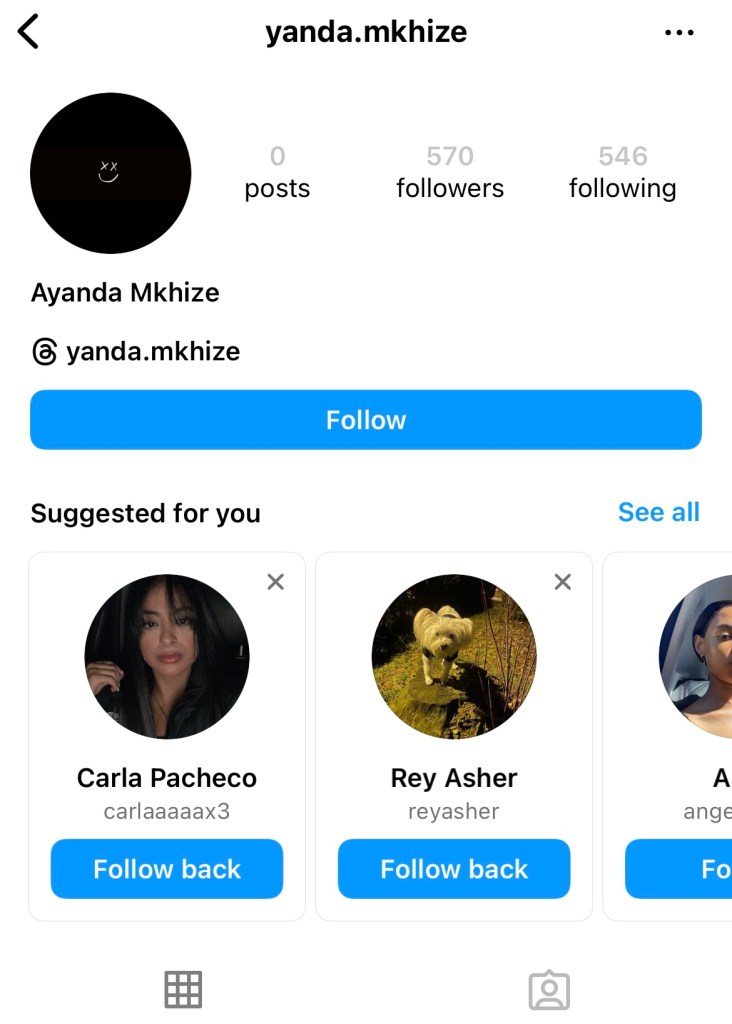Follow back Carla Pacheco

167,869
